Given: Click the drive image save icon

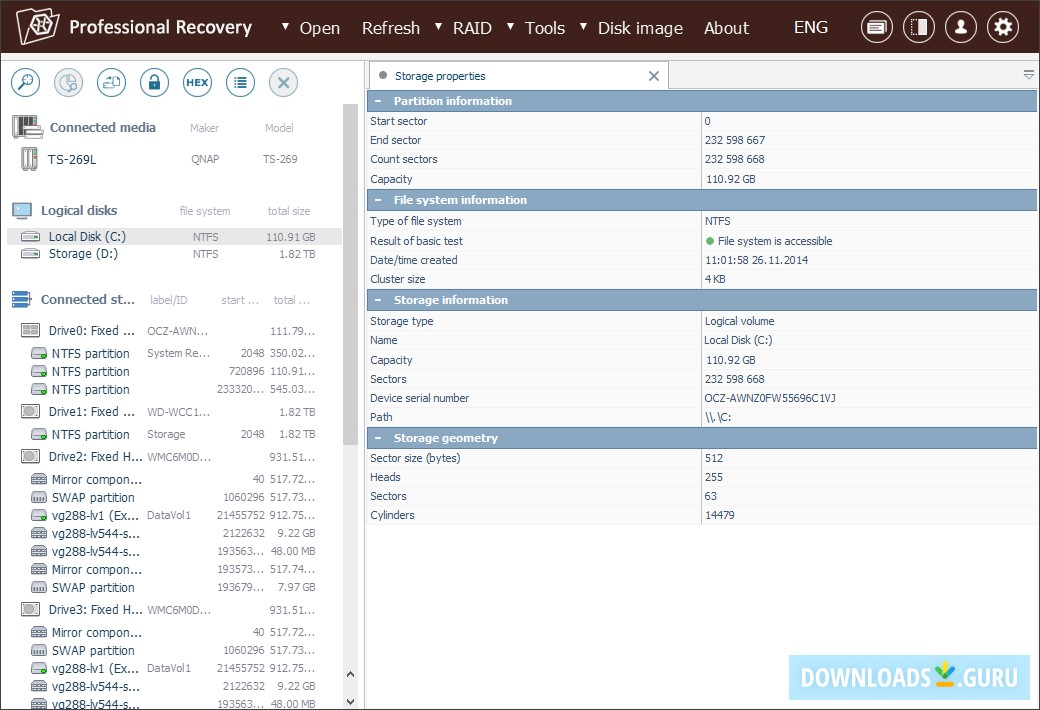Looking at the screenshot, I should [x=111, y=83].
